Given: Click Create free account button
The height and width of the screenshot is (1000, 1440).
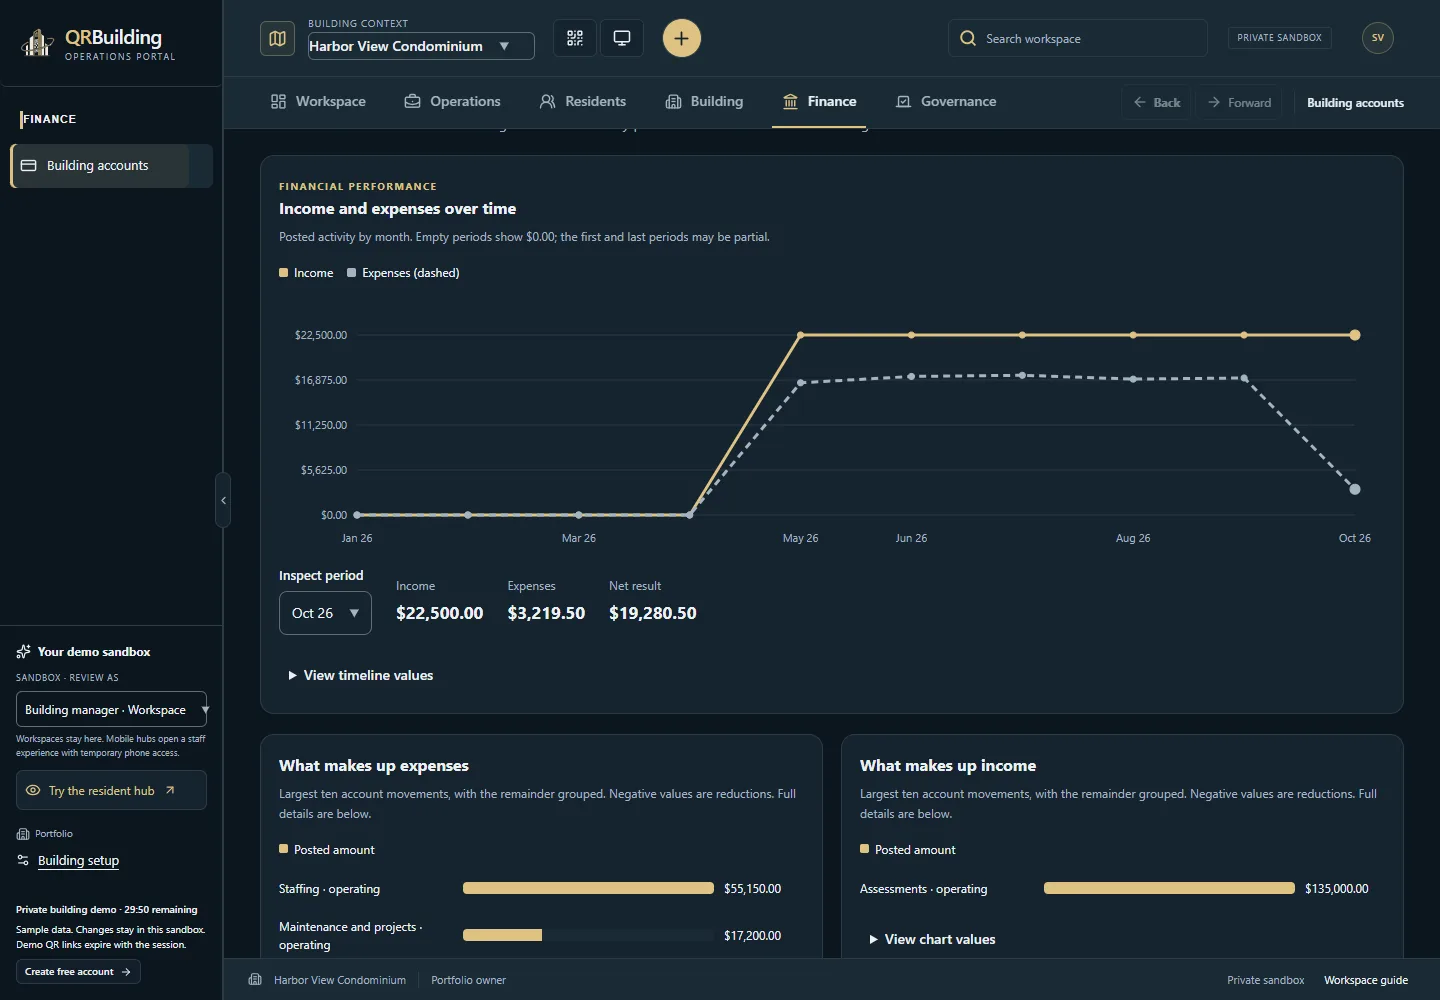Looking at the screenshot, I should pyautogui.click(x=78, y=972).
